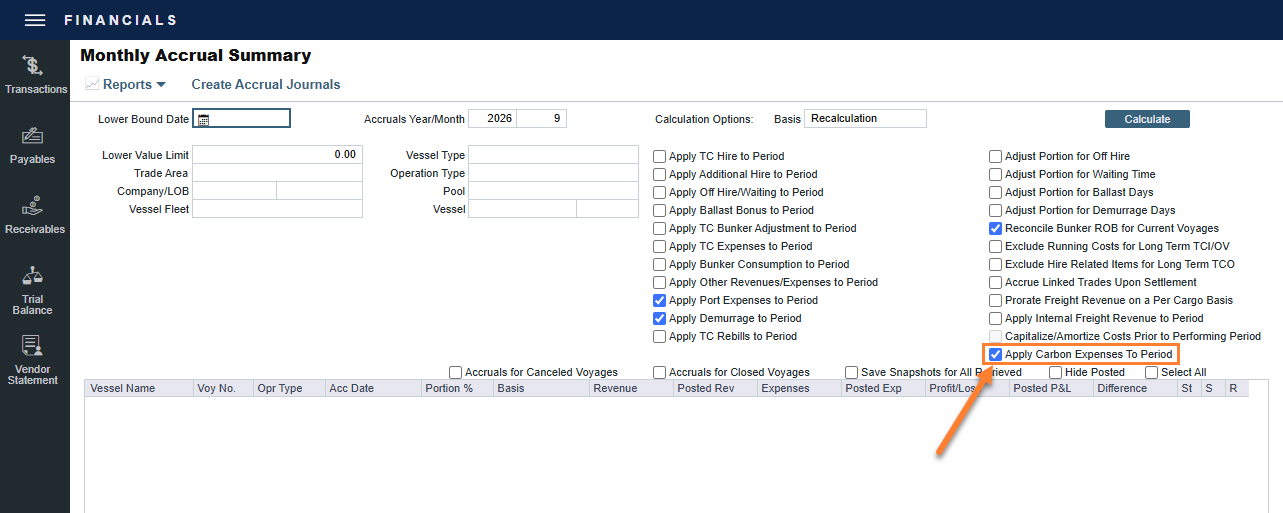The height and width of the screenshot is (513, 1283).
Task: Open Trial Balance from sidebar
Action: [x=33, y=291]
